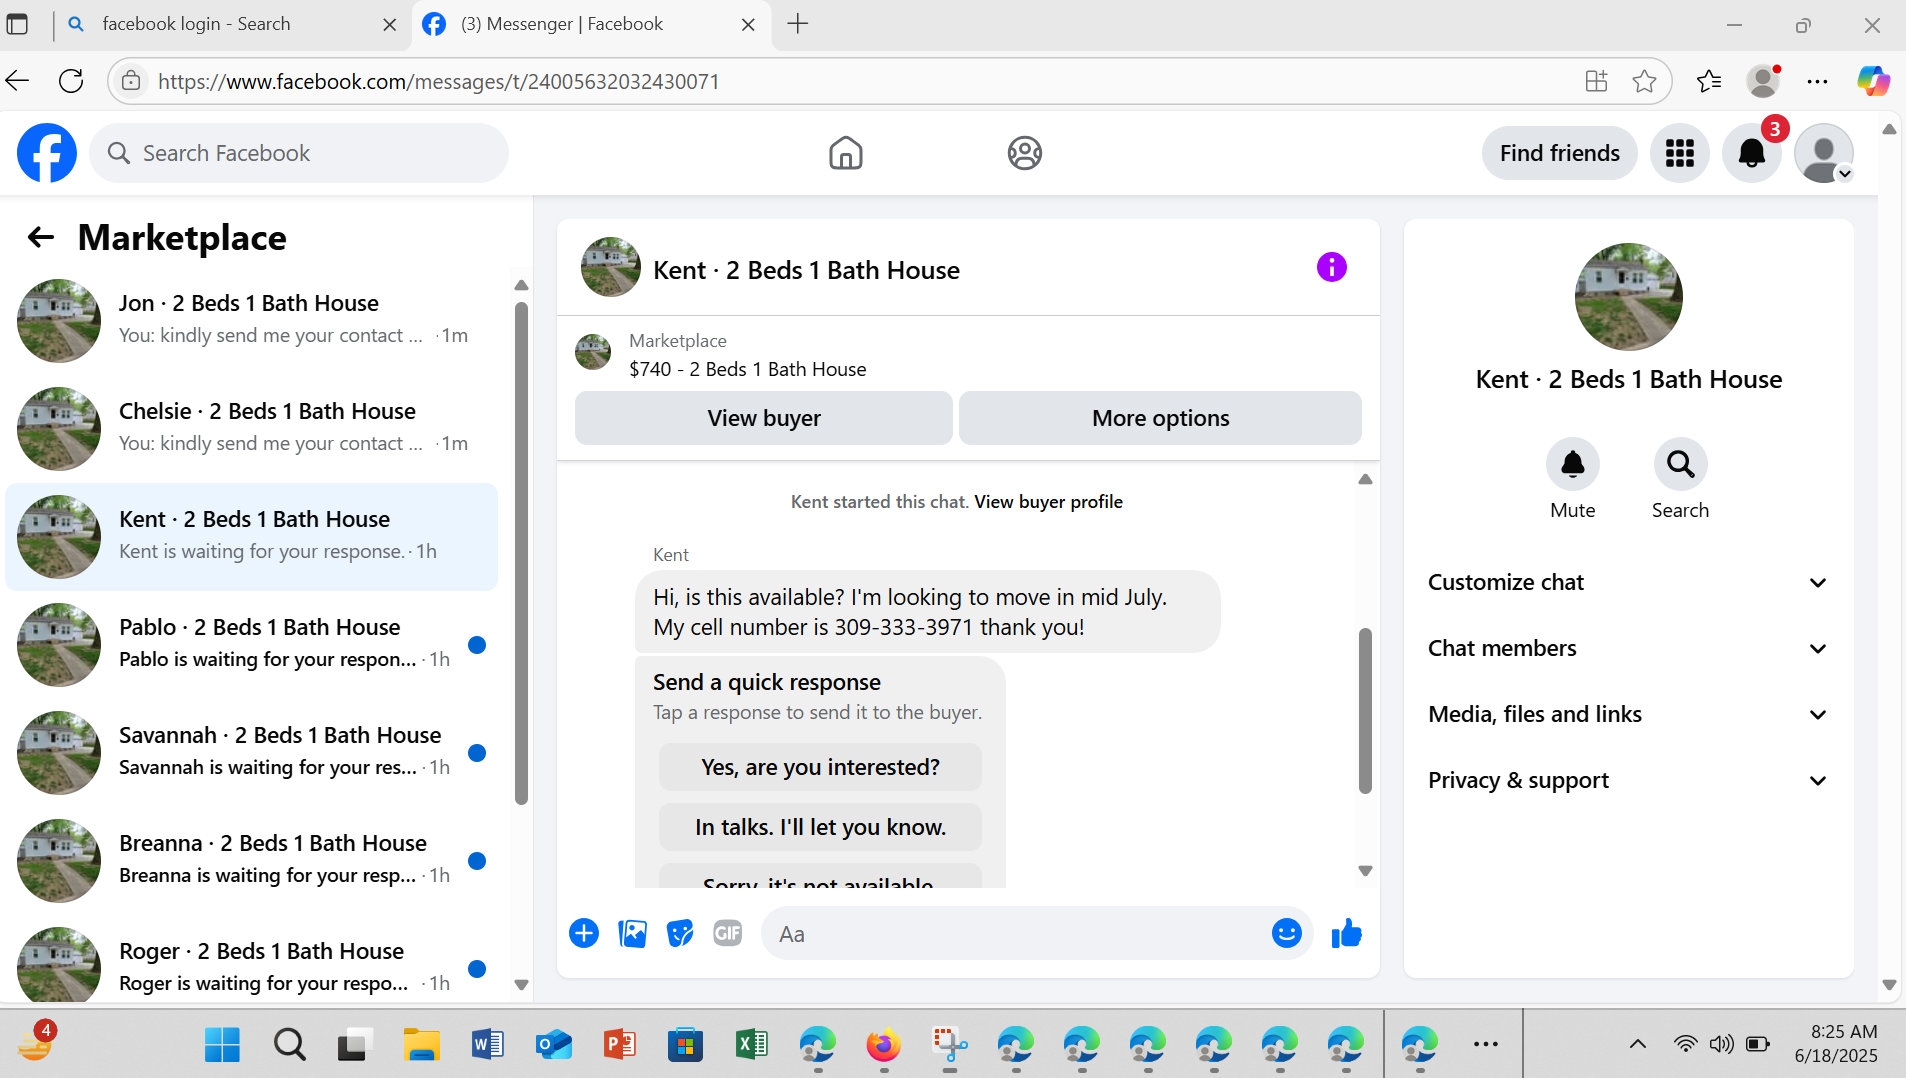Send a thumbs-up like
The width and height of the screenshot is (1906, 1078).
coord(1347,934)
